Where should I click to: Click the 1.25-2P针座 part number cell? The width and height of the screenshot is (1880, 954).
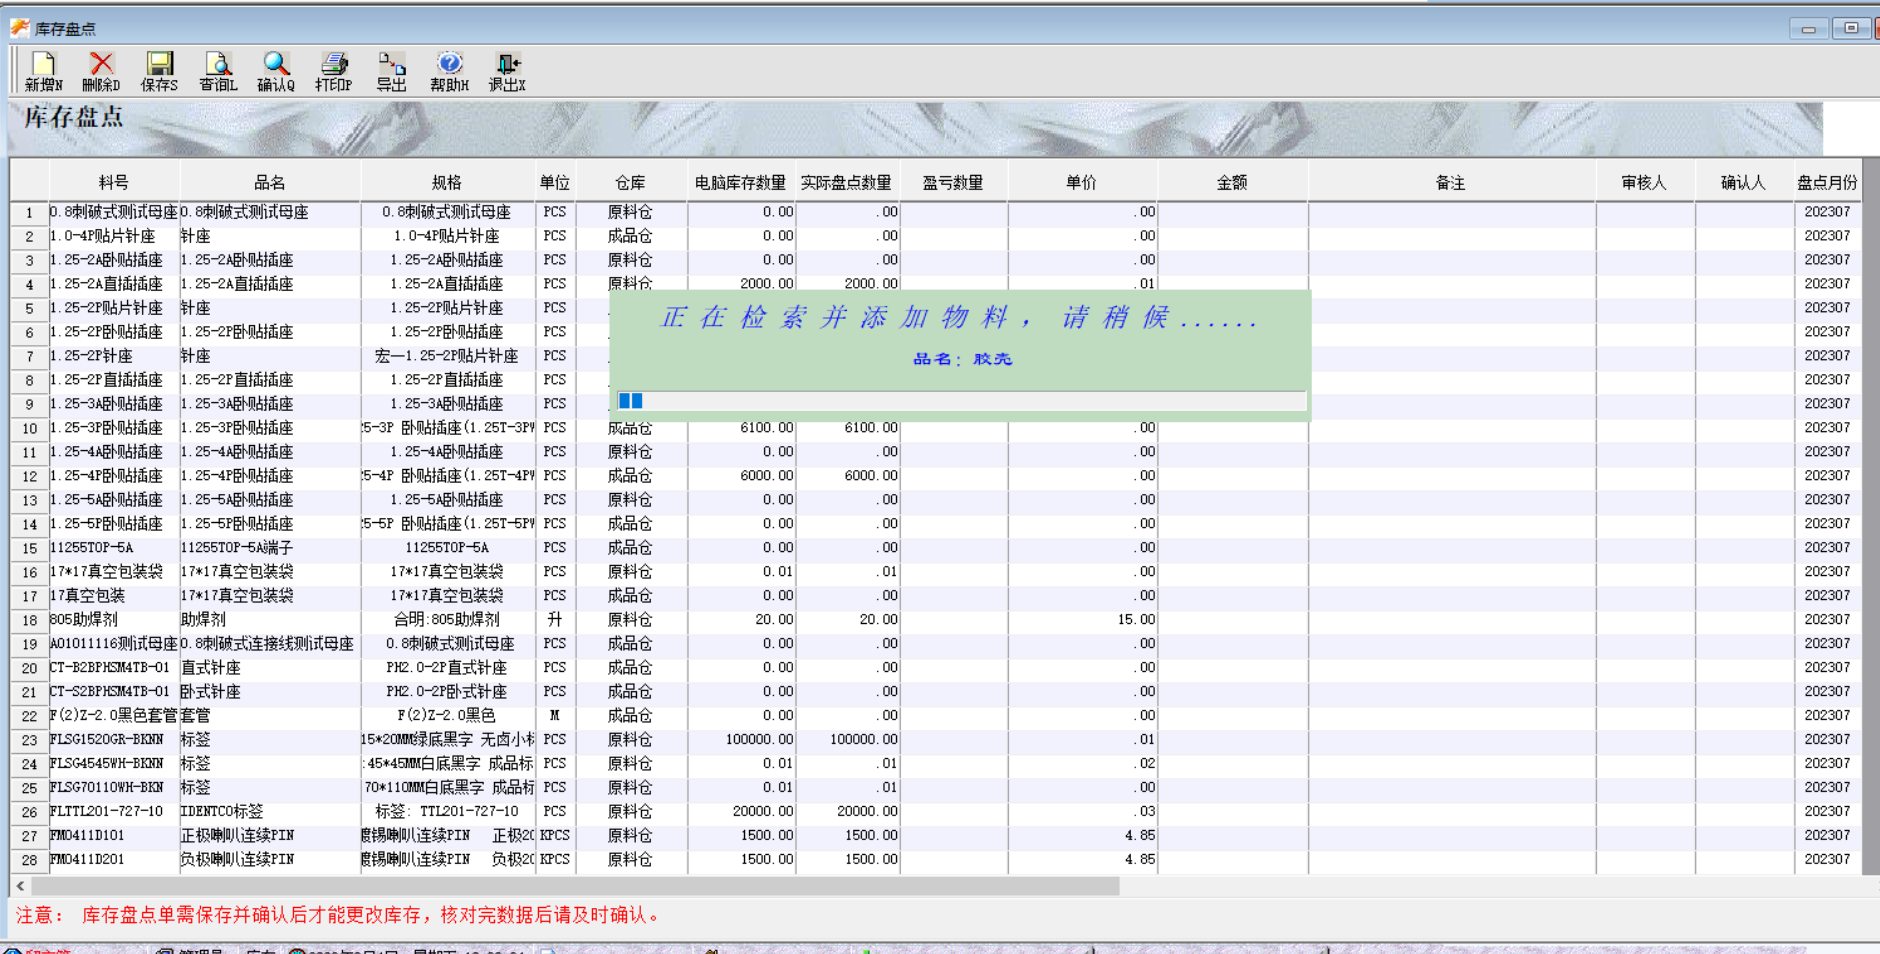[x=114, y=356]
